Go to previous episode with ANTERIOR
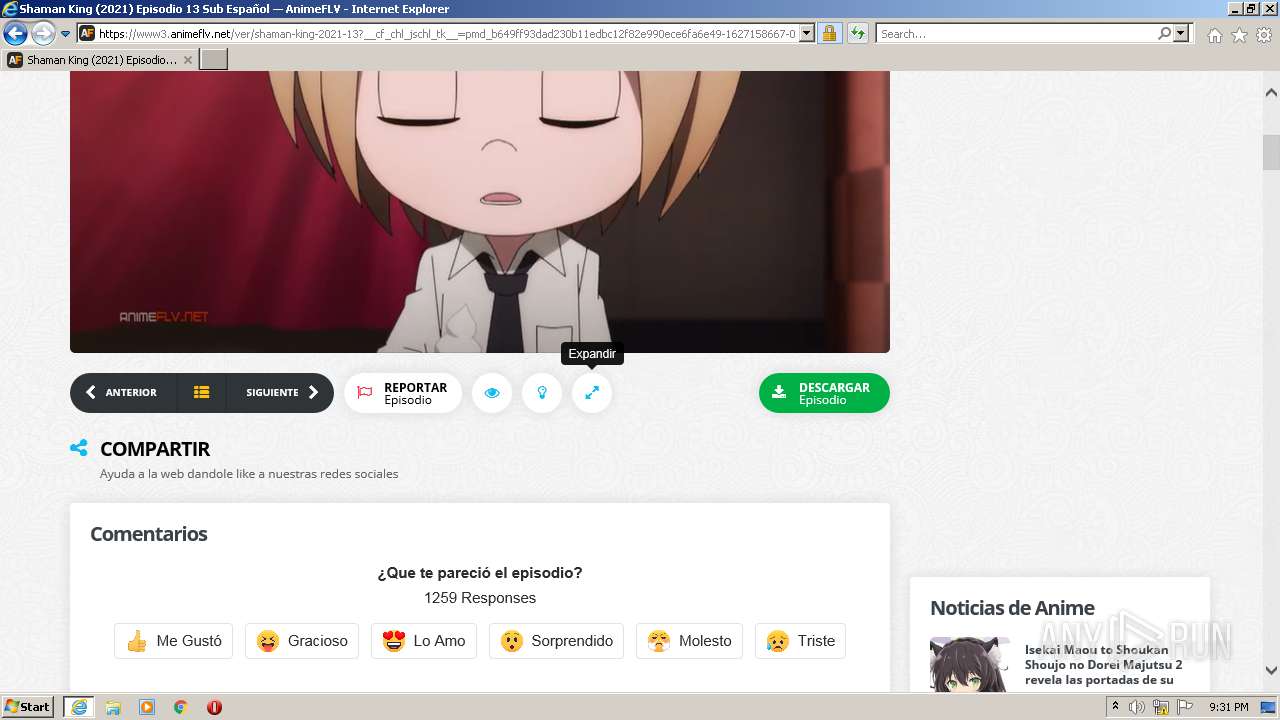Image resolution: width=1280 pixels, height=720 pixels. tap(122, 393)
